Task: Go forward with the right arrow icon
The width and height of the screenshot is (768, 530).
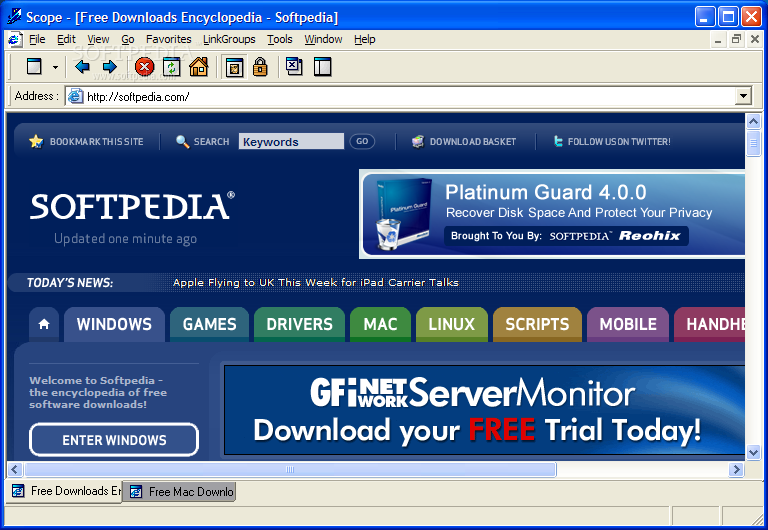Action: [x=110, y=67]
